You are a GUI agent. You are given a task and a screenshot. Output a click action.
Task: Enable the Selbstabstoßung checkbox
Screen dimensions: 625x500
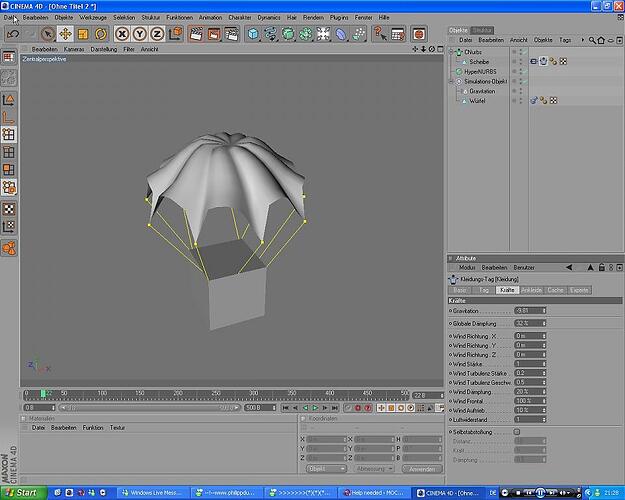point(517,432)
